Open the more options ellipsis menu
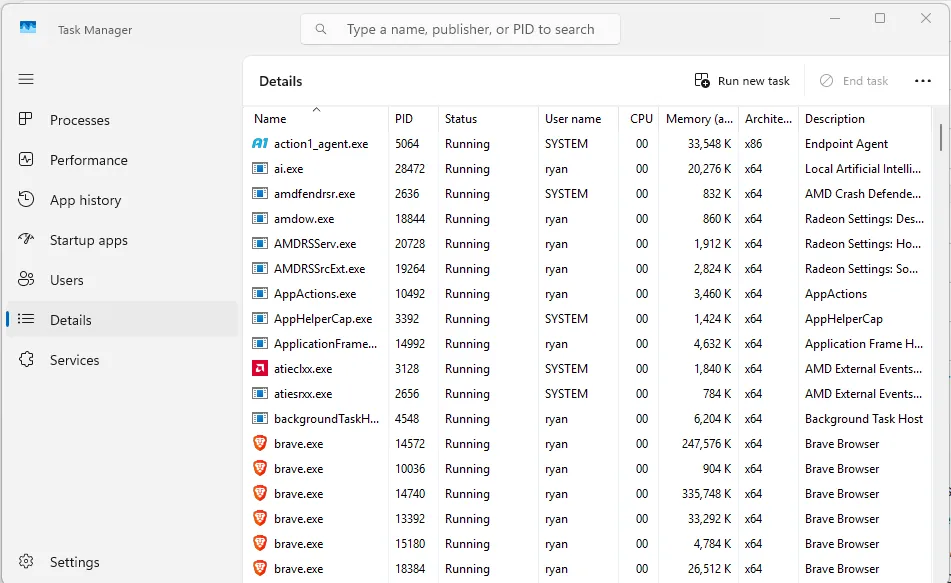This screenshot has width=951, height=583. [x=922, y=81]
